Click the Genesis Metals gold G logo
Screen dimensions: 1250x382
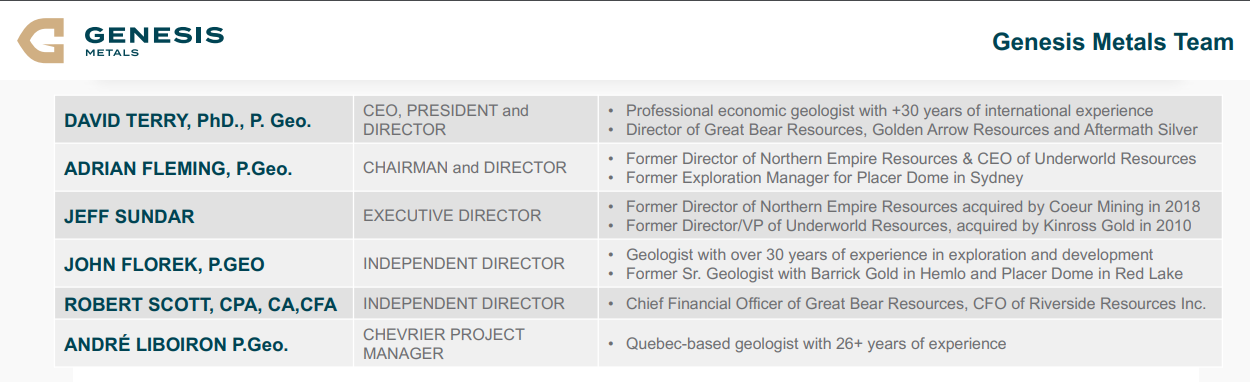tap(43, 42)
